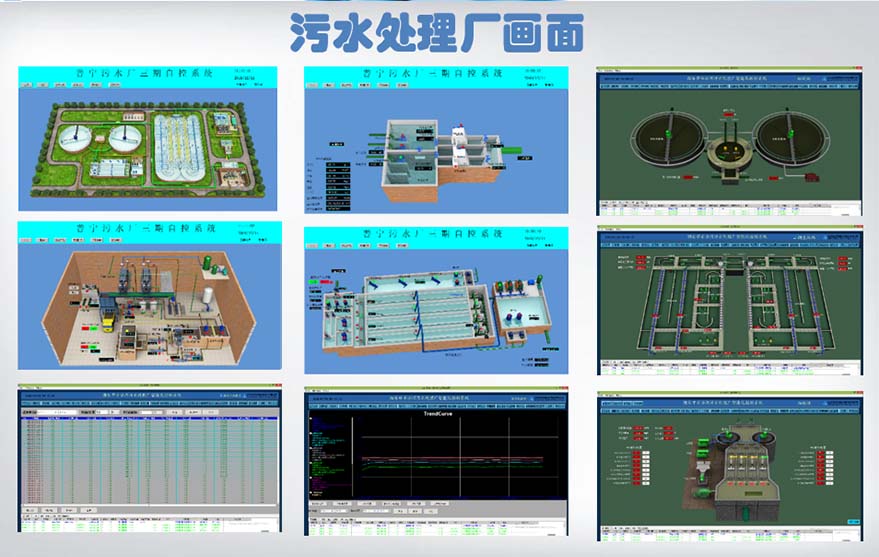Click the green tanks in pump room corner

click(206, 262)
